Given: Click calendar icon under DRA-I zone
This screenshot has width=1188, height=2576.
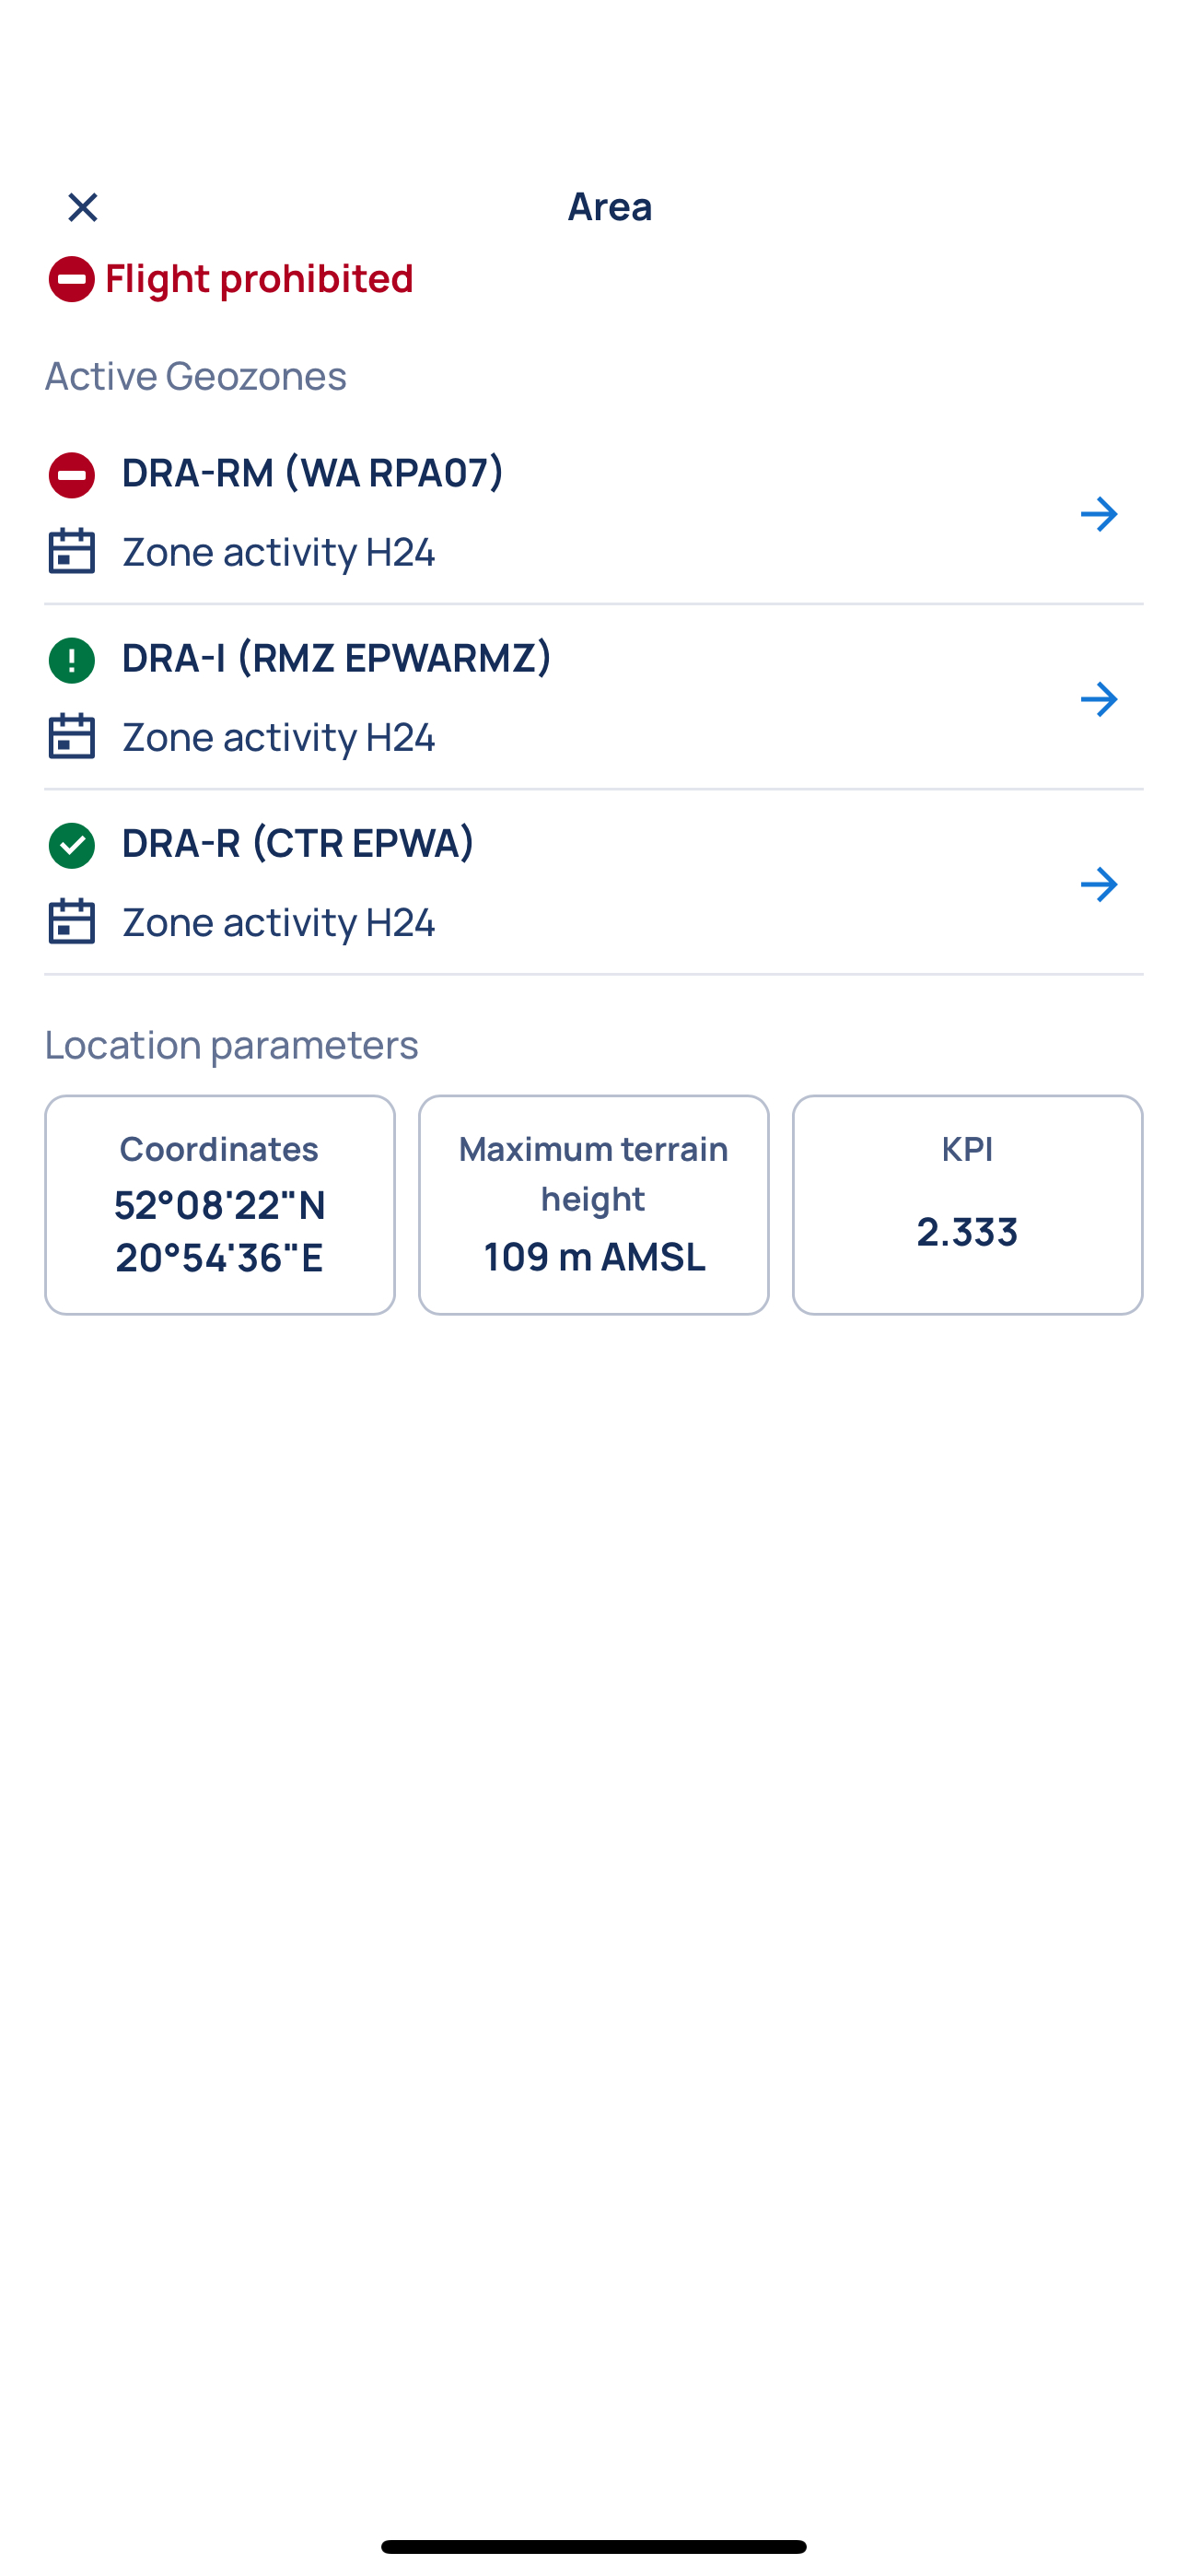Looking at the screenshot, I should [71, 736].
